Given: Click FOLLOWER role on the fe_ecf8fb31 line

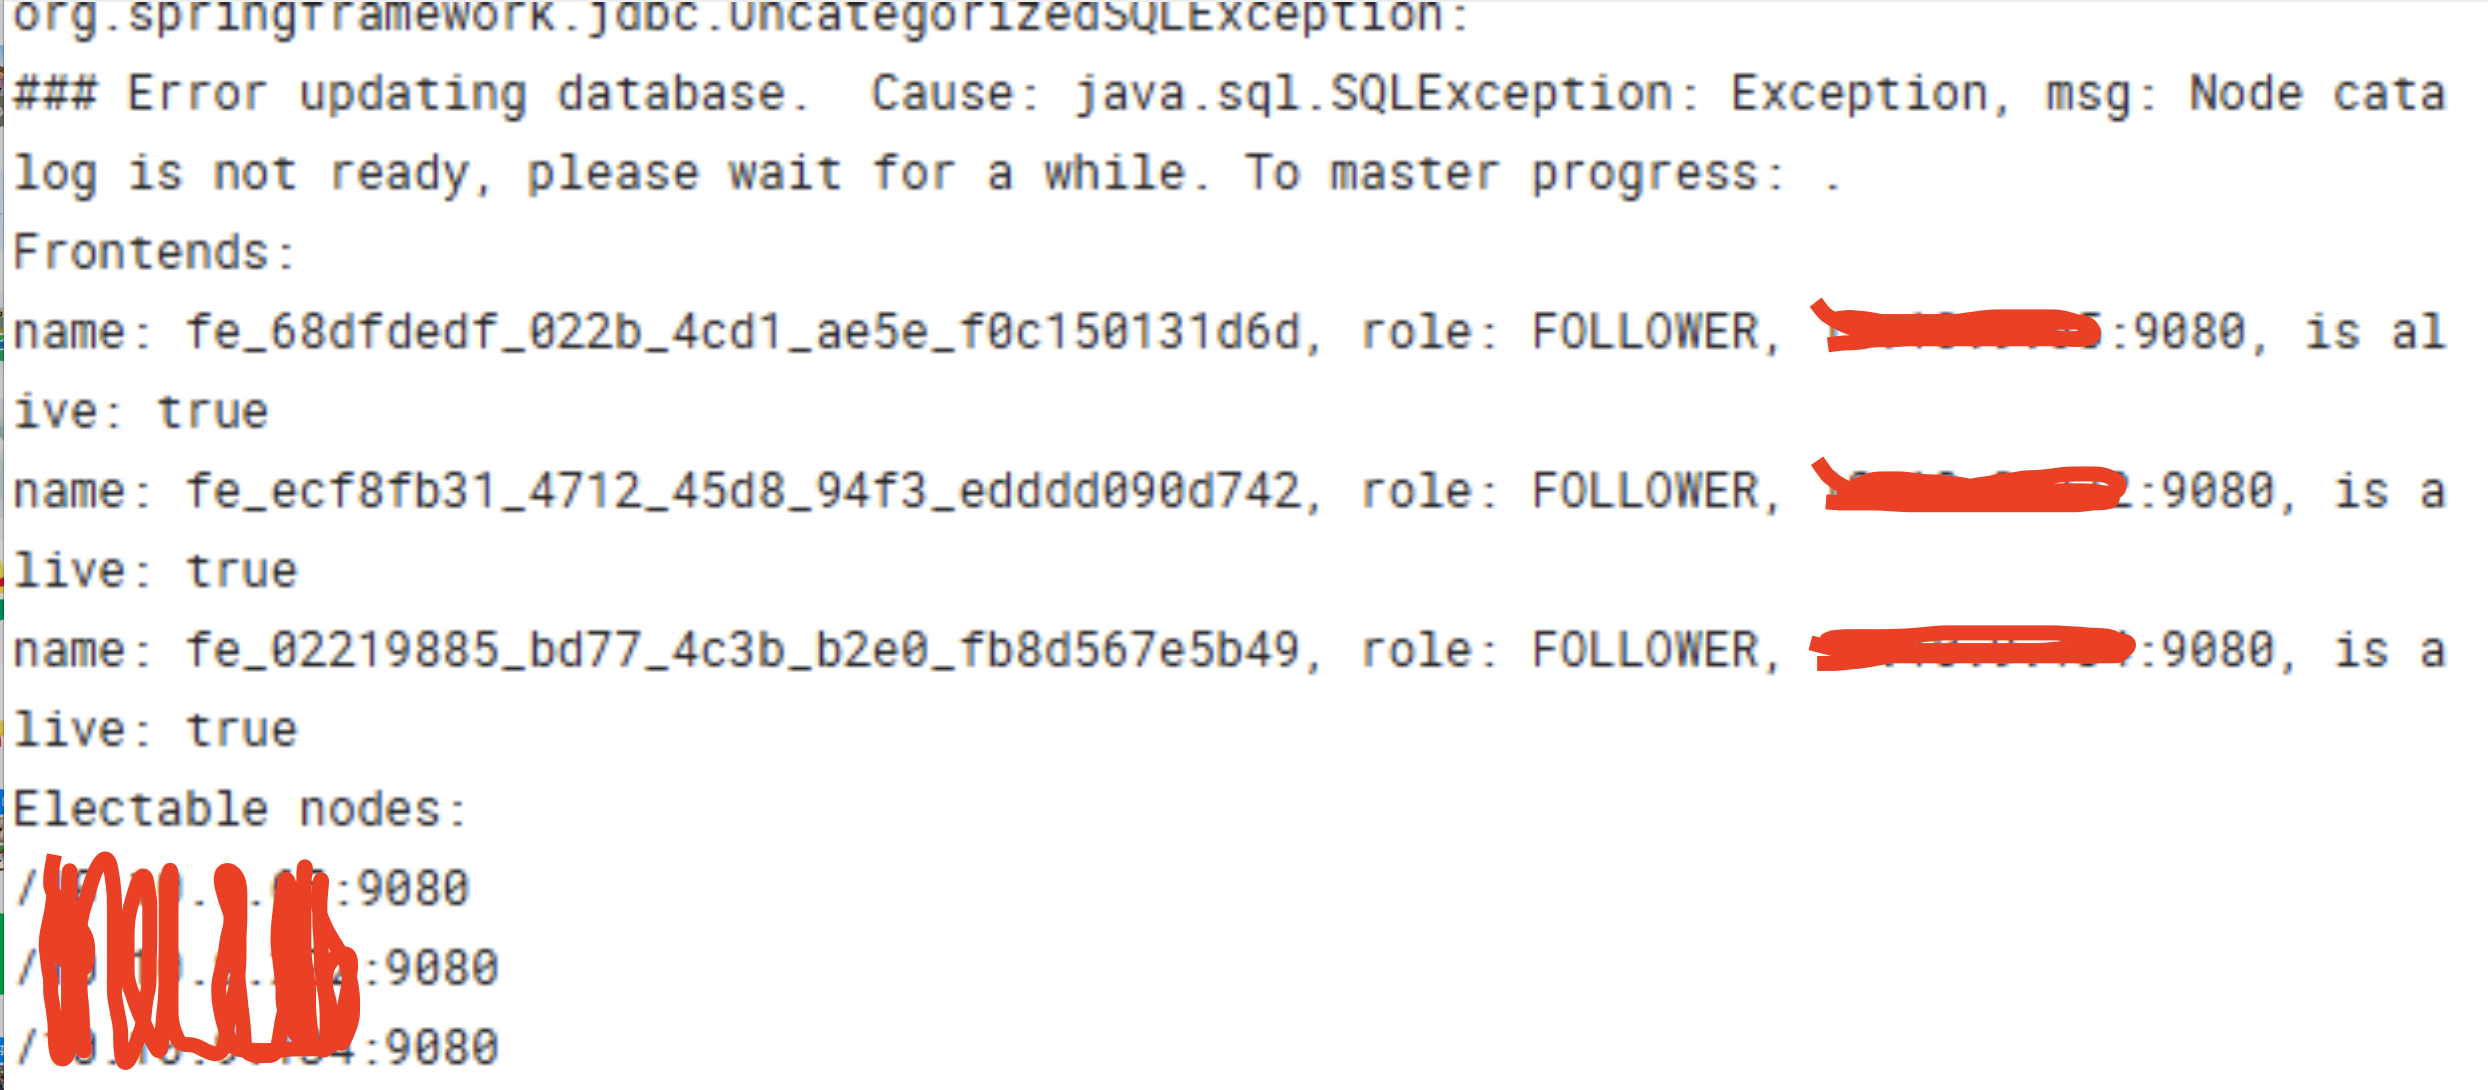Looking at the screenshot, I should coord(1645,492).
